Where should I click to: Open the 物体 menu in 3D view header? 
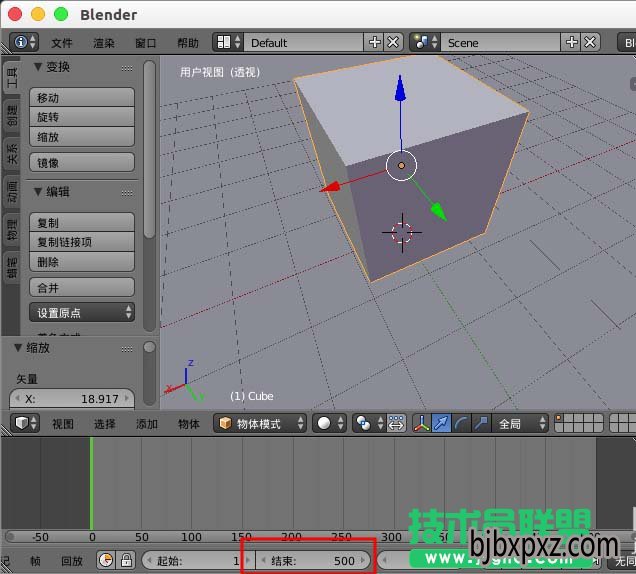coord(189,424)
